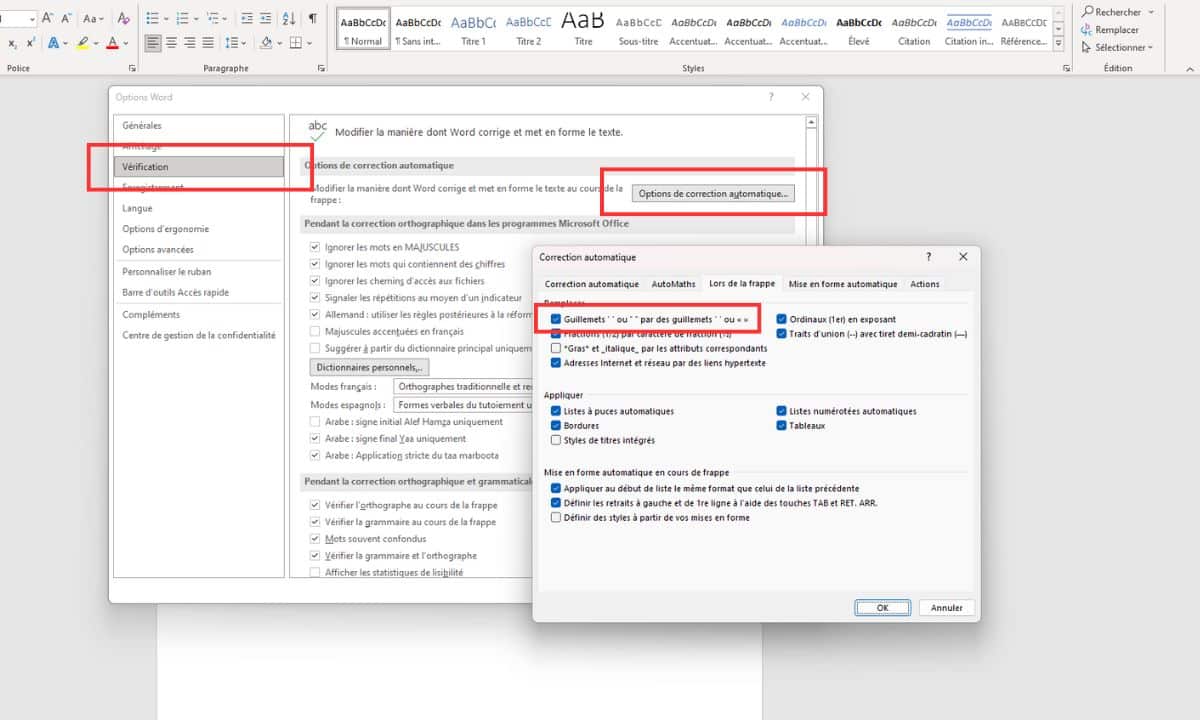The height and width of the screenshot is (720, 1200).
Task: Uncheck Listes à puces automatiques
Action: (x=556, y=411)
